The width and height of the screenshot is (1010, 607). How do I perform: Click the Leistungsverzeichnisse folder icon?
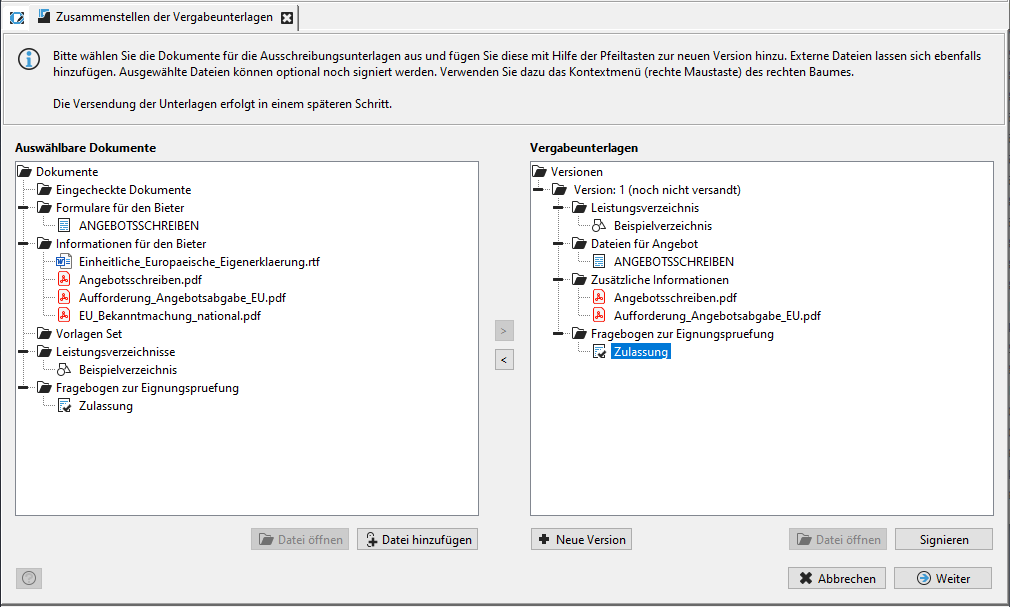[x=44, y=352]
